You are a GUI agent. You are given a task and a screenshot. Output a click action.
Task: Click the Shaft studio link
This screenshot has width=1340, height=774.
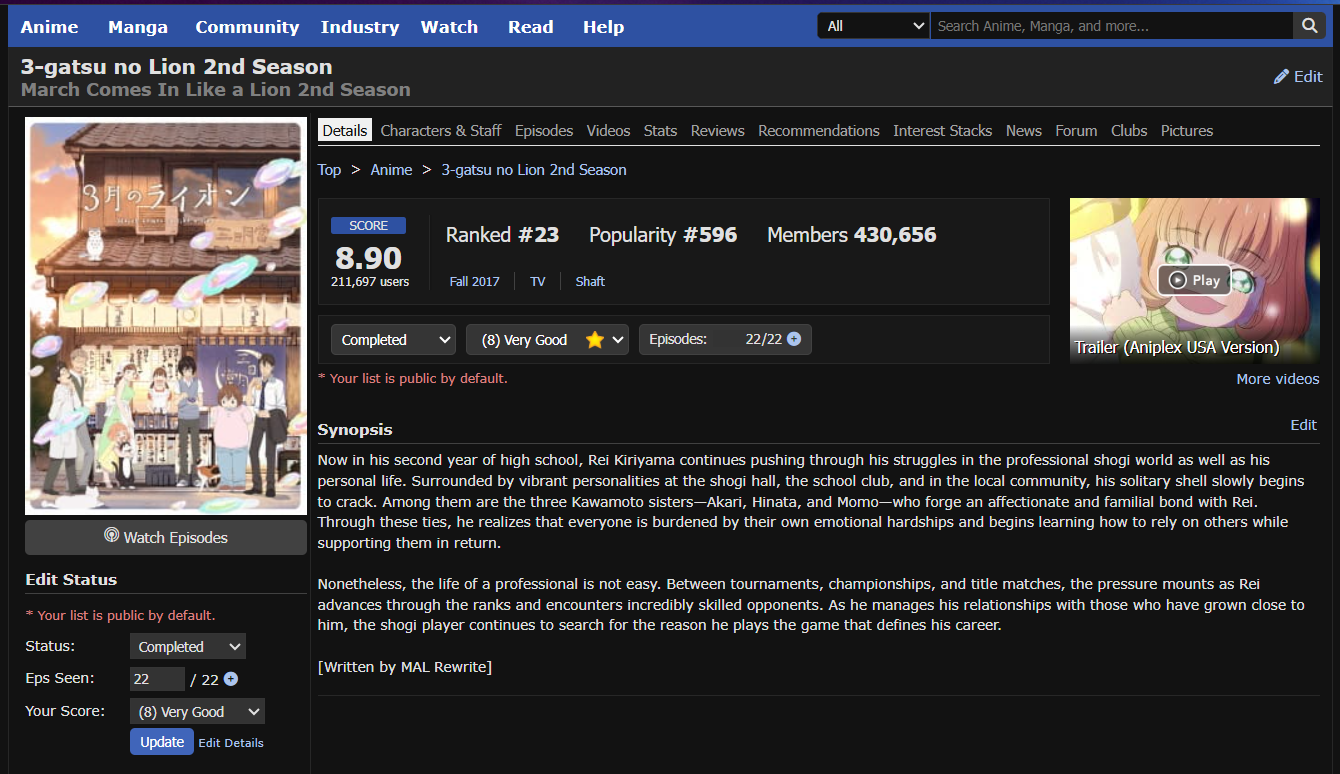pyautogui.click(x=590, y=282)
